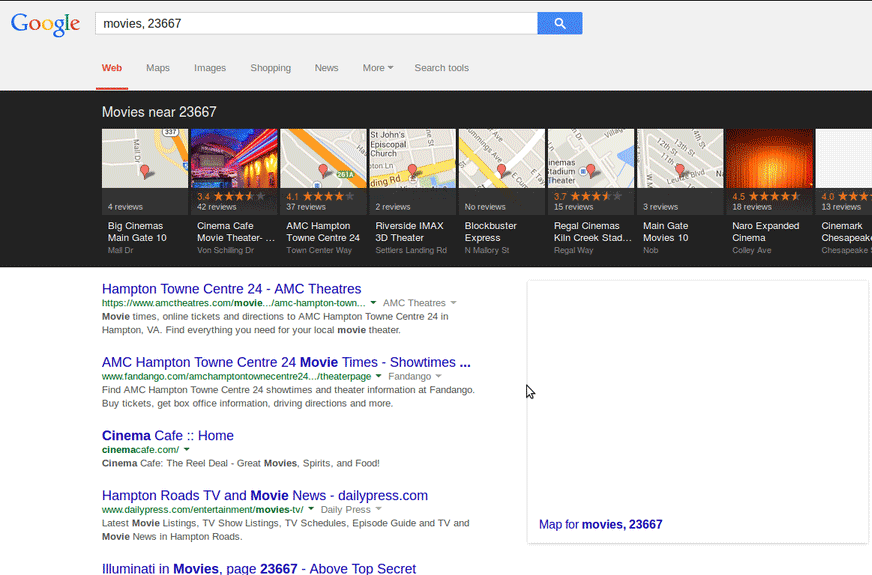Click the Movies near 23667 heading
This screenshot has width=872, height=575.
pyautogui.click(x=159, y=112)
